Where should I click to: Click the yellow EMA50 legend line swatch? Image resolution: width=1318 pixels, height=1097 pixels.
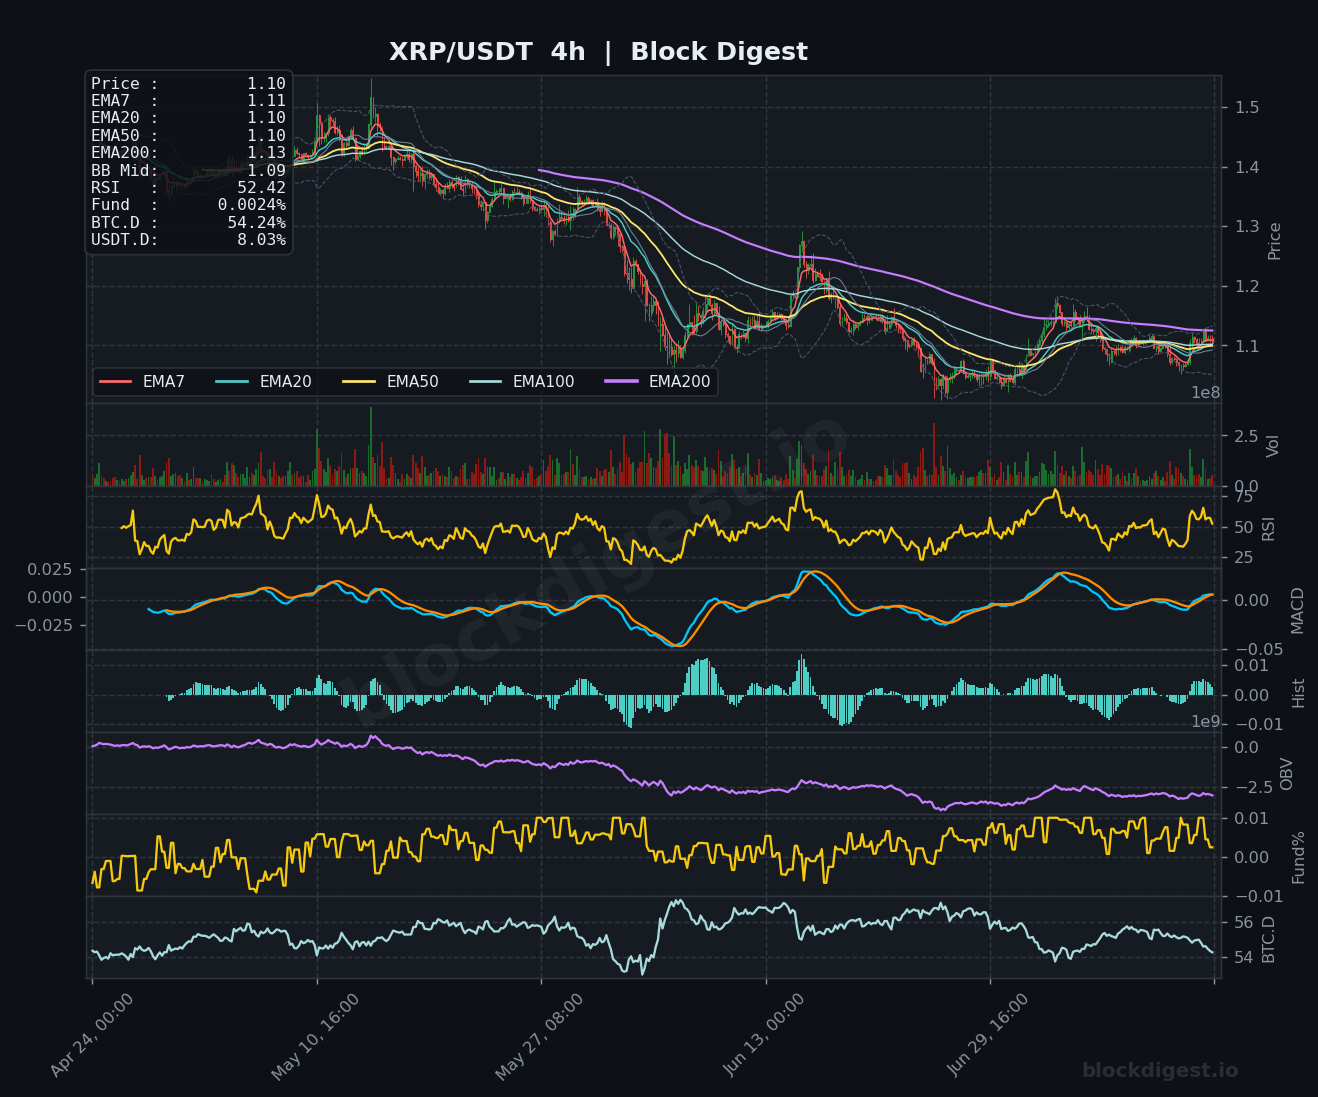[x=359, y=382]
